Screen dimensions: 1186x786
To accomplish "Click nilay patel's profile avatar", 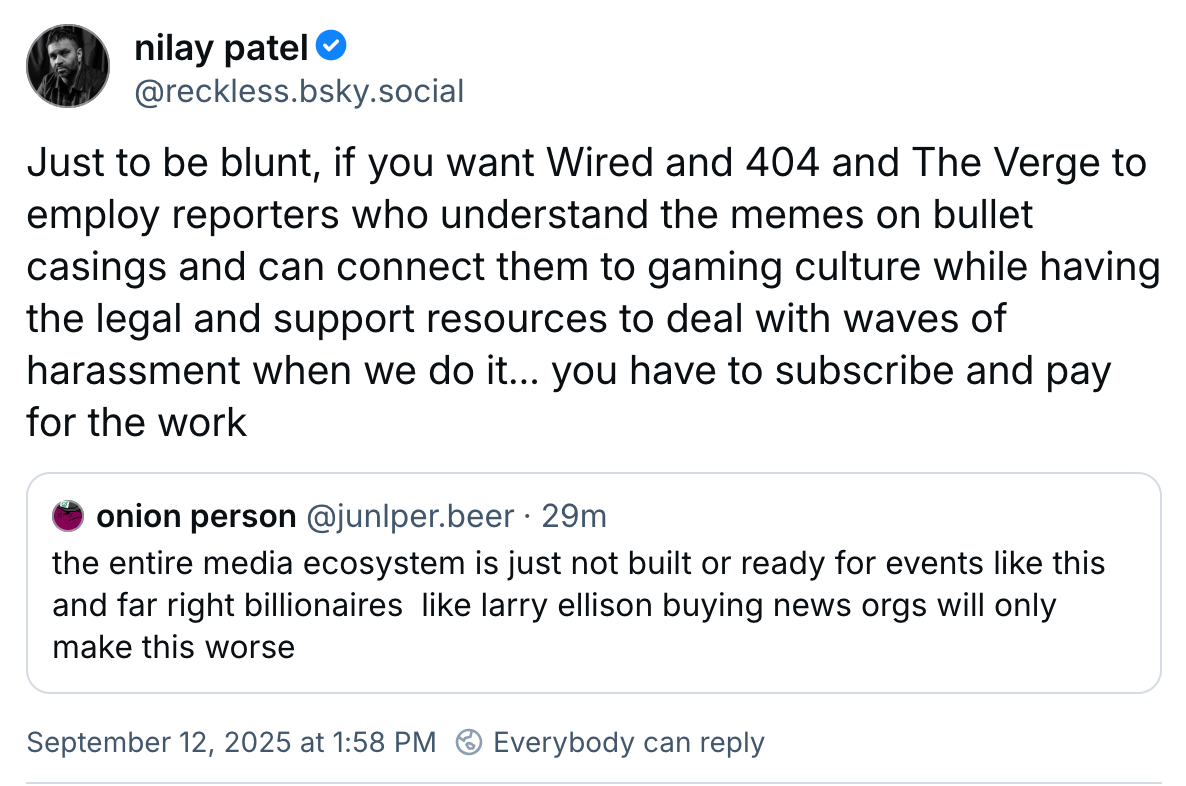I will 67,67.
